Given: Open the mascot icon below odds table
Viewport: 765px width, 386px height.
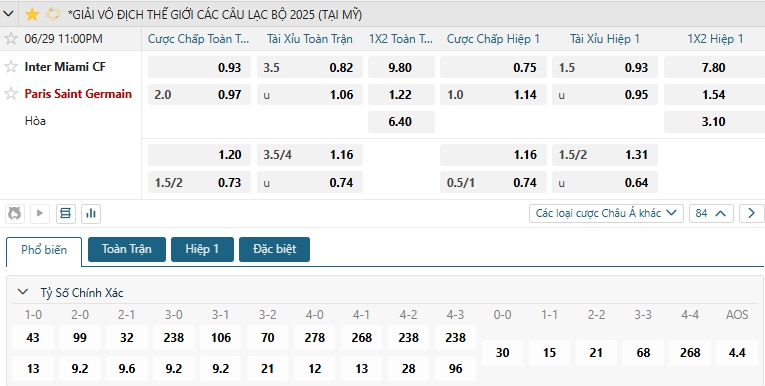Looking at the screenshot, I should [15, 213].
